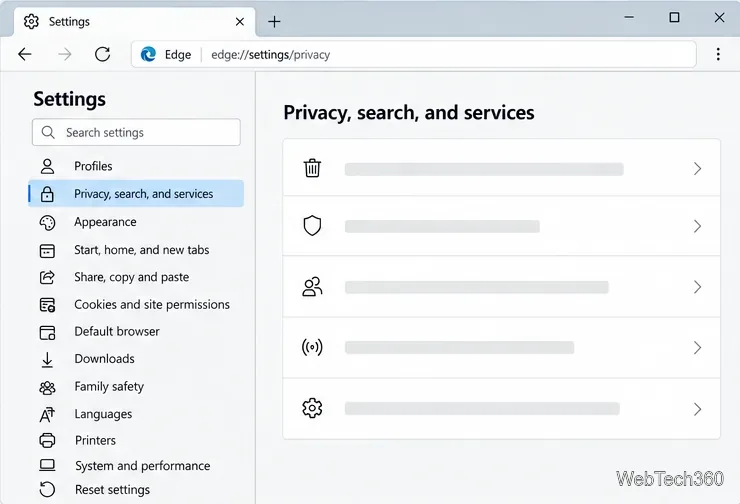Click the lock icon for Privacy

tap(47, 194)
